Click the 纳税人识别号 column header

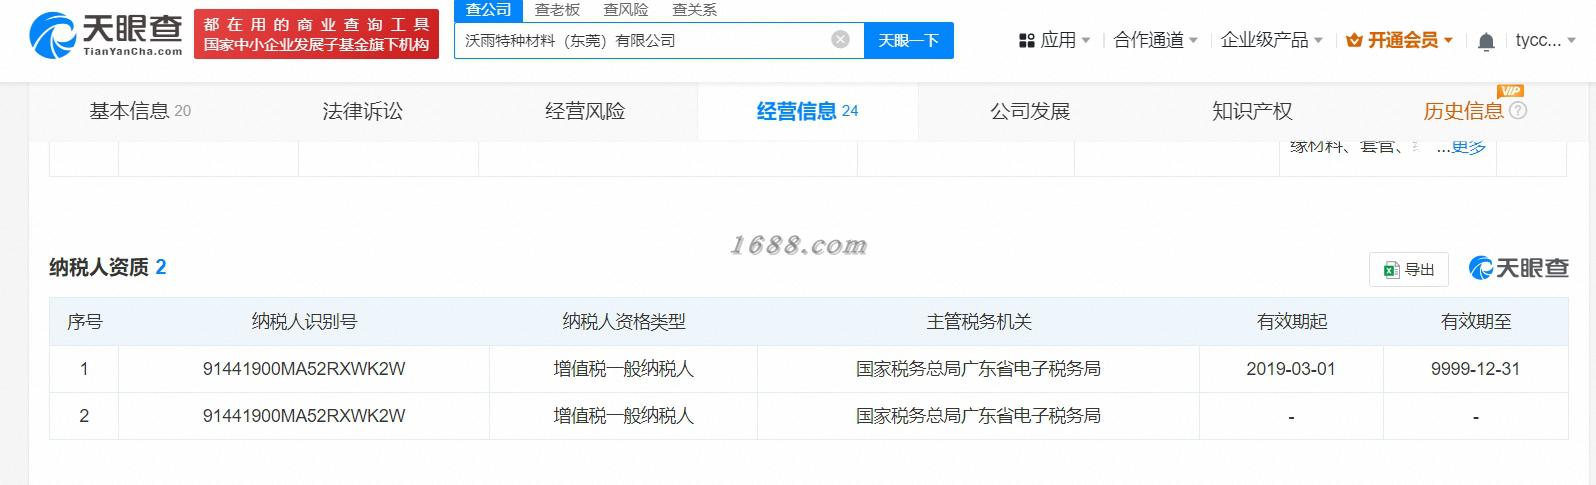click(x=304, y=322)
